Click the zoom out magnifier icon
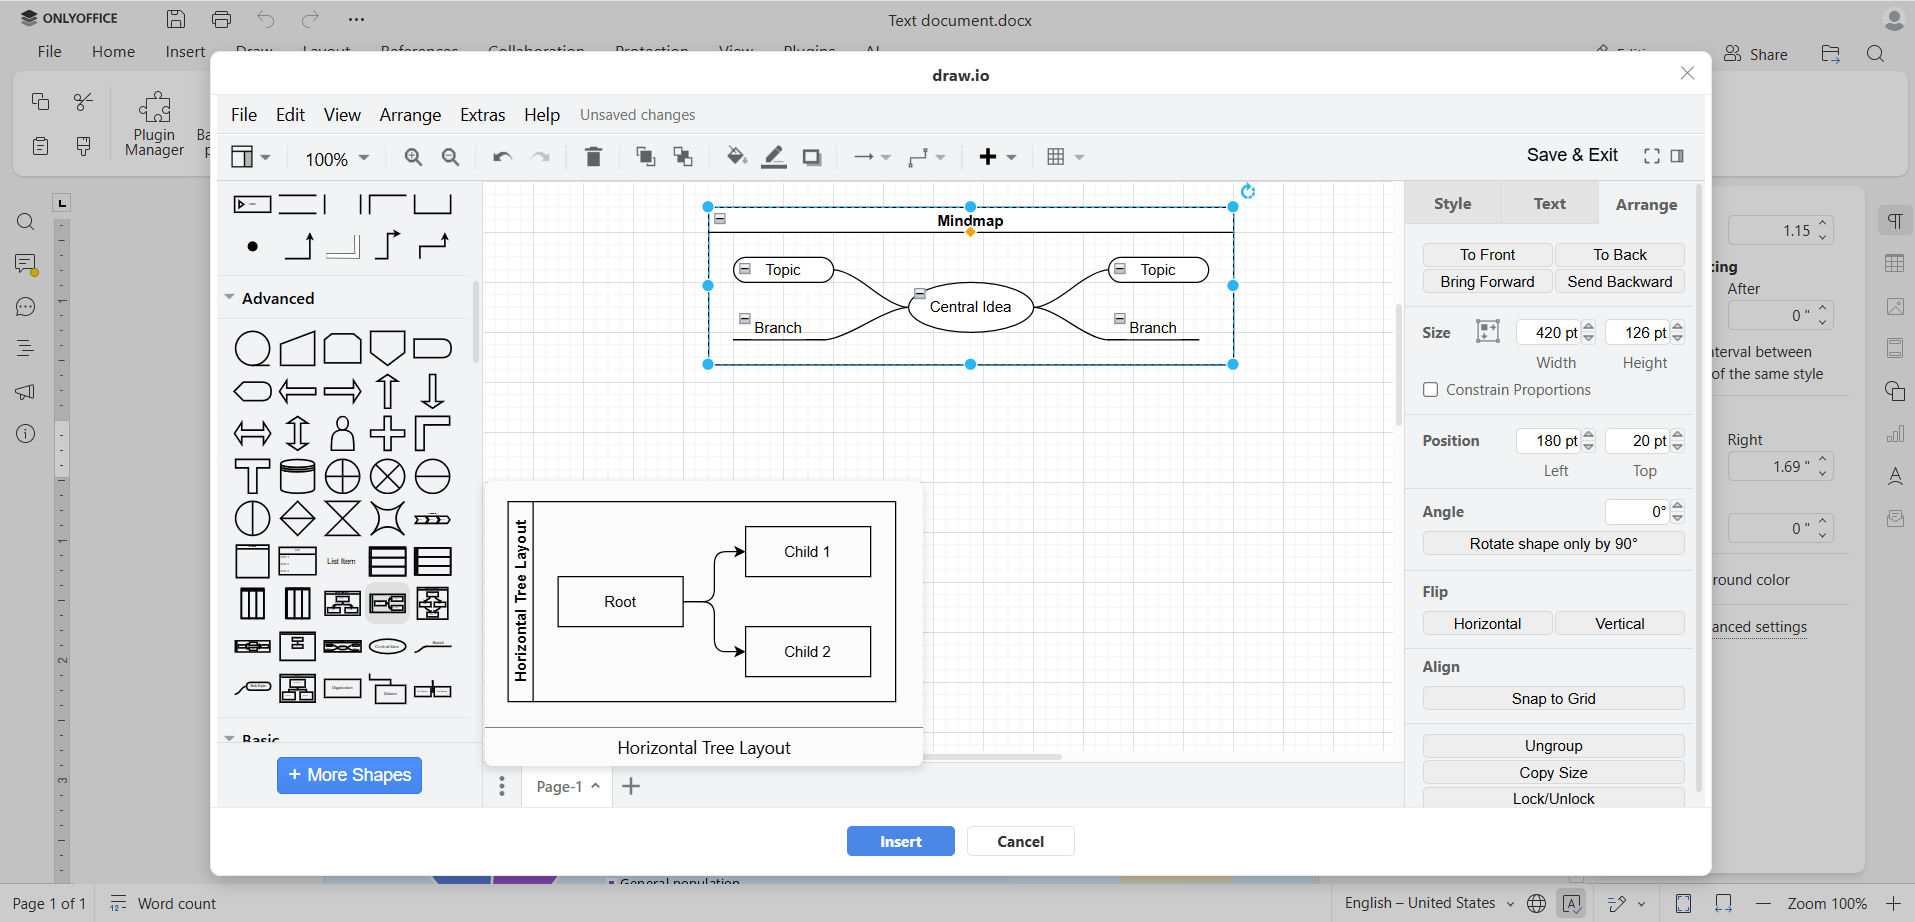This screenshot has width=1915, height=922. pyautogui.click(x=451, y=157)
